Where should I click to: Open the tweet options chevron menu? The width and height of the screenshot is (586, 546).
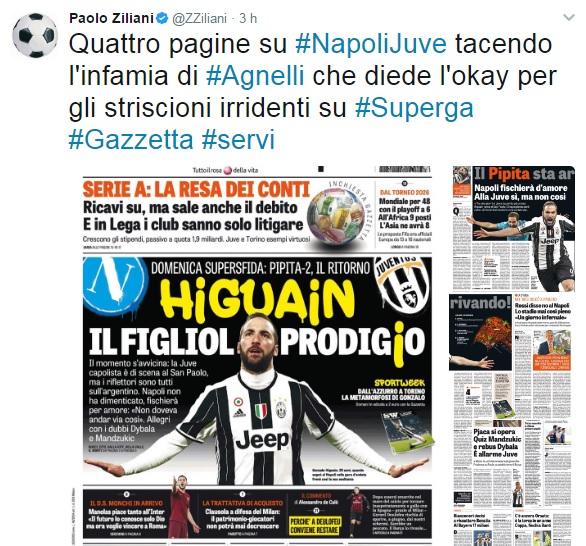(569, 17)
